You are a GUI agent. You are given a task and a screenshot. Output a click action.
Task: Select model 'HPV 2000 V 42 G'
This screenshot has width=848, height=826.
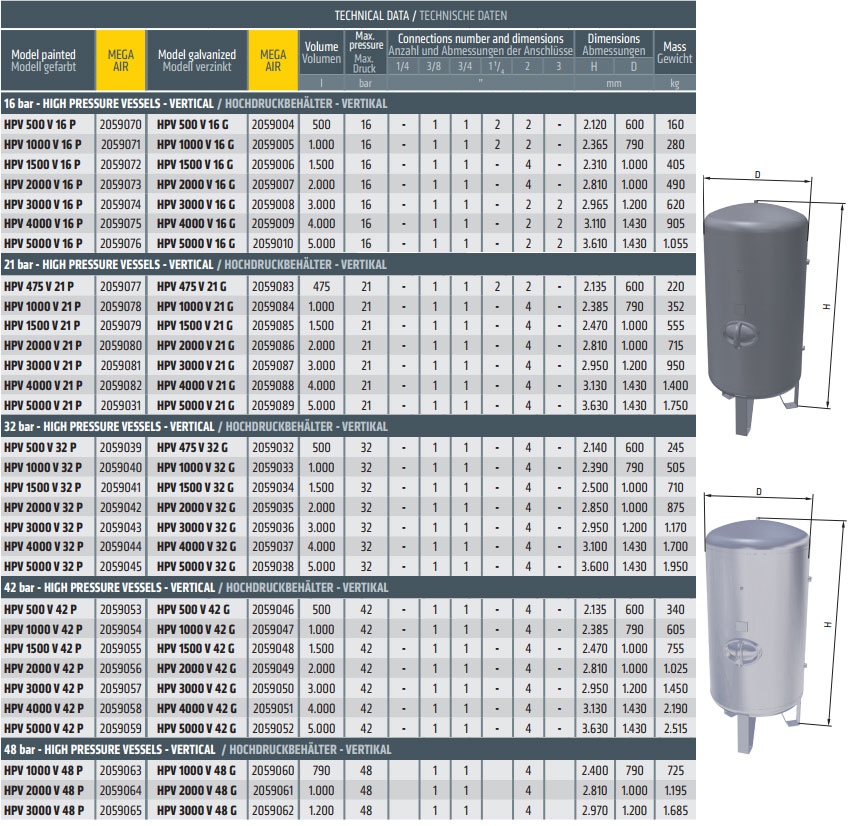(197, 669)
